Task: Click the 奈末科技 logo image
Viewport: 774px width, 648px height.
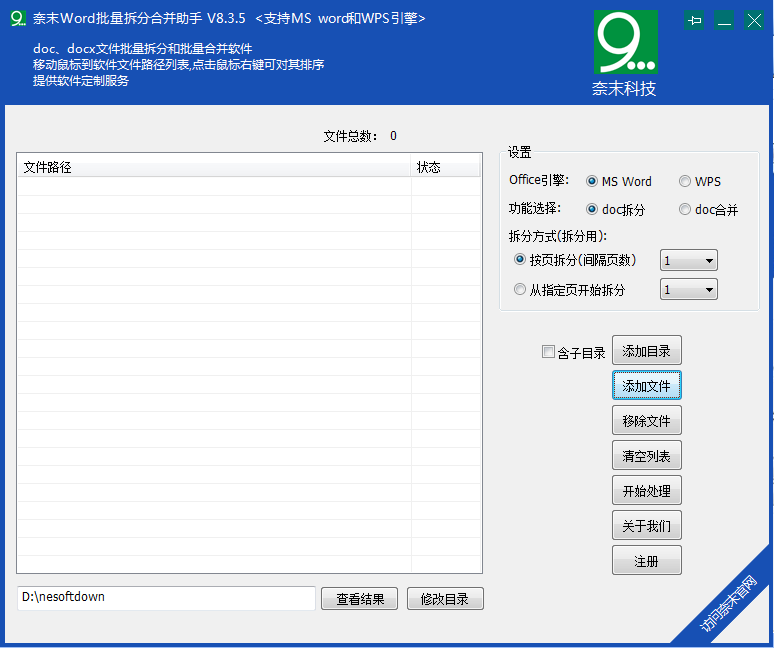Action: pyautogui.click(x=625, y=53)
